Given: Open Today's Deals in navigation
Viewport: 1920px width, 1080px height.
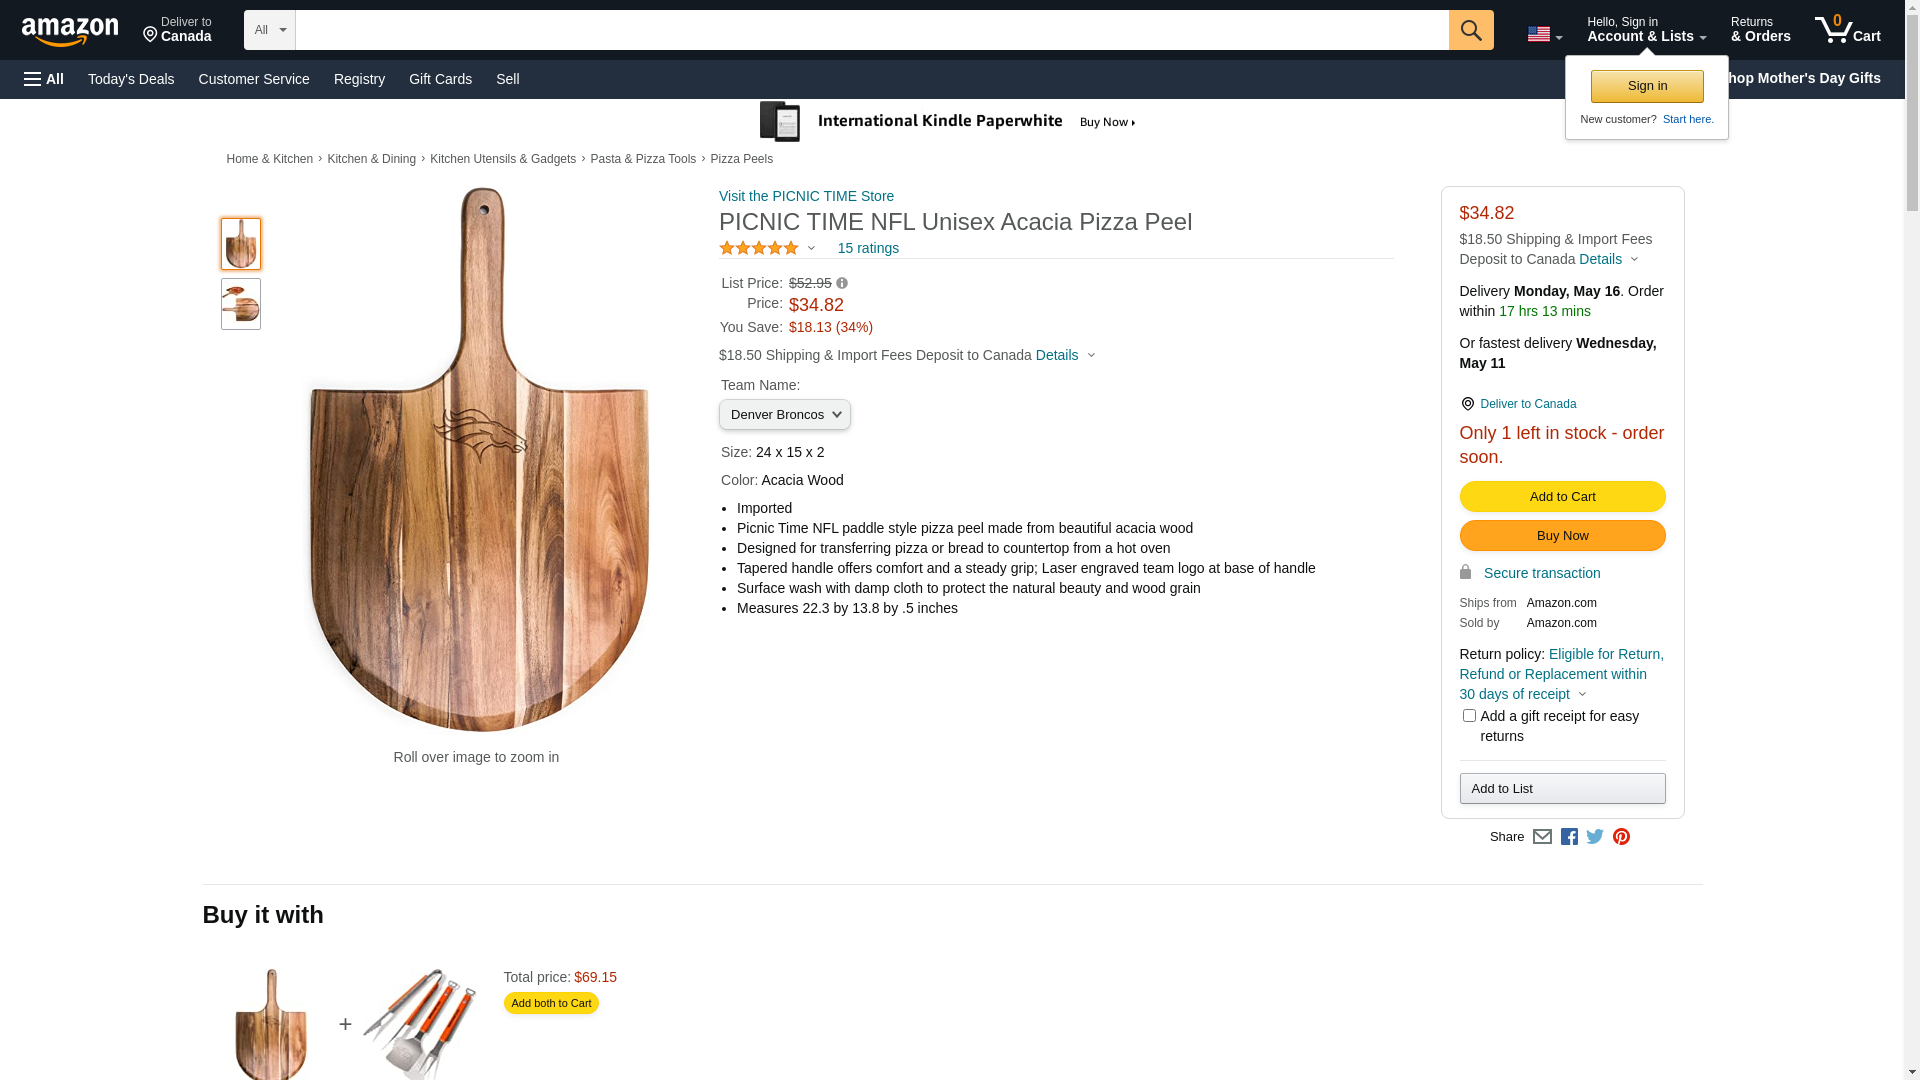Looking at the screenshot, I should click(x=131, y=79).
